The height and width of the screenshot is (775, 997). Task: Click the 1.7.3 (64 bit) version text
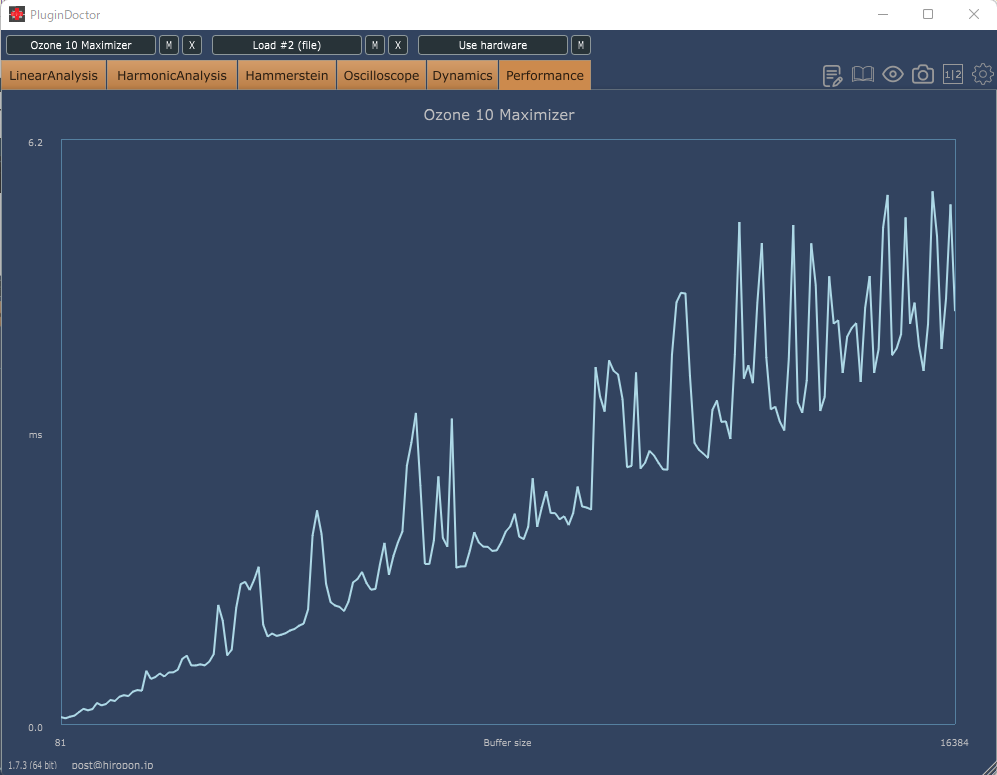pyautogui.click(x=32, y=765)
